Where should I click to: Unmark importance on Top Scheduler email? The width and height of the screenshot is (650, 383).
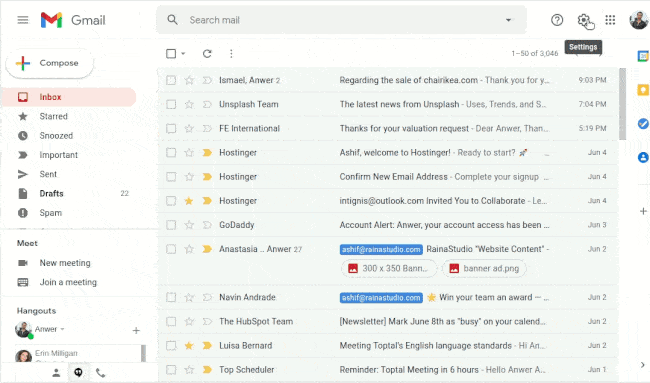pyautogui.click(x=207, y=369)
